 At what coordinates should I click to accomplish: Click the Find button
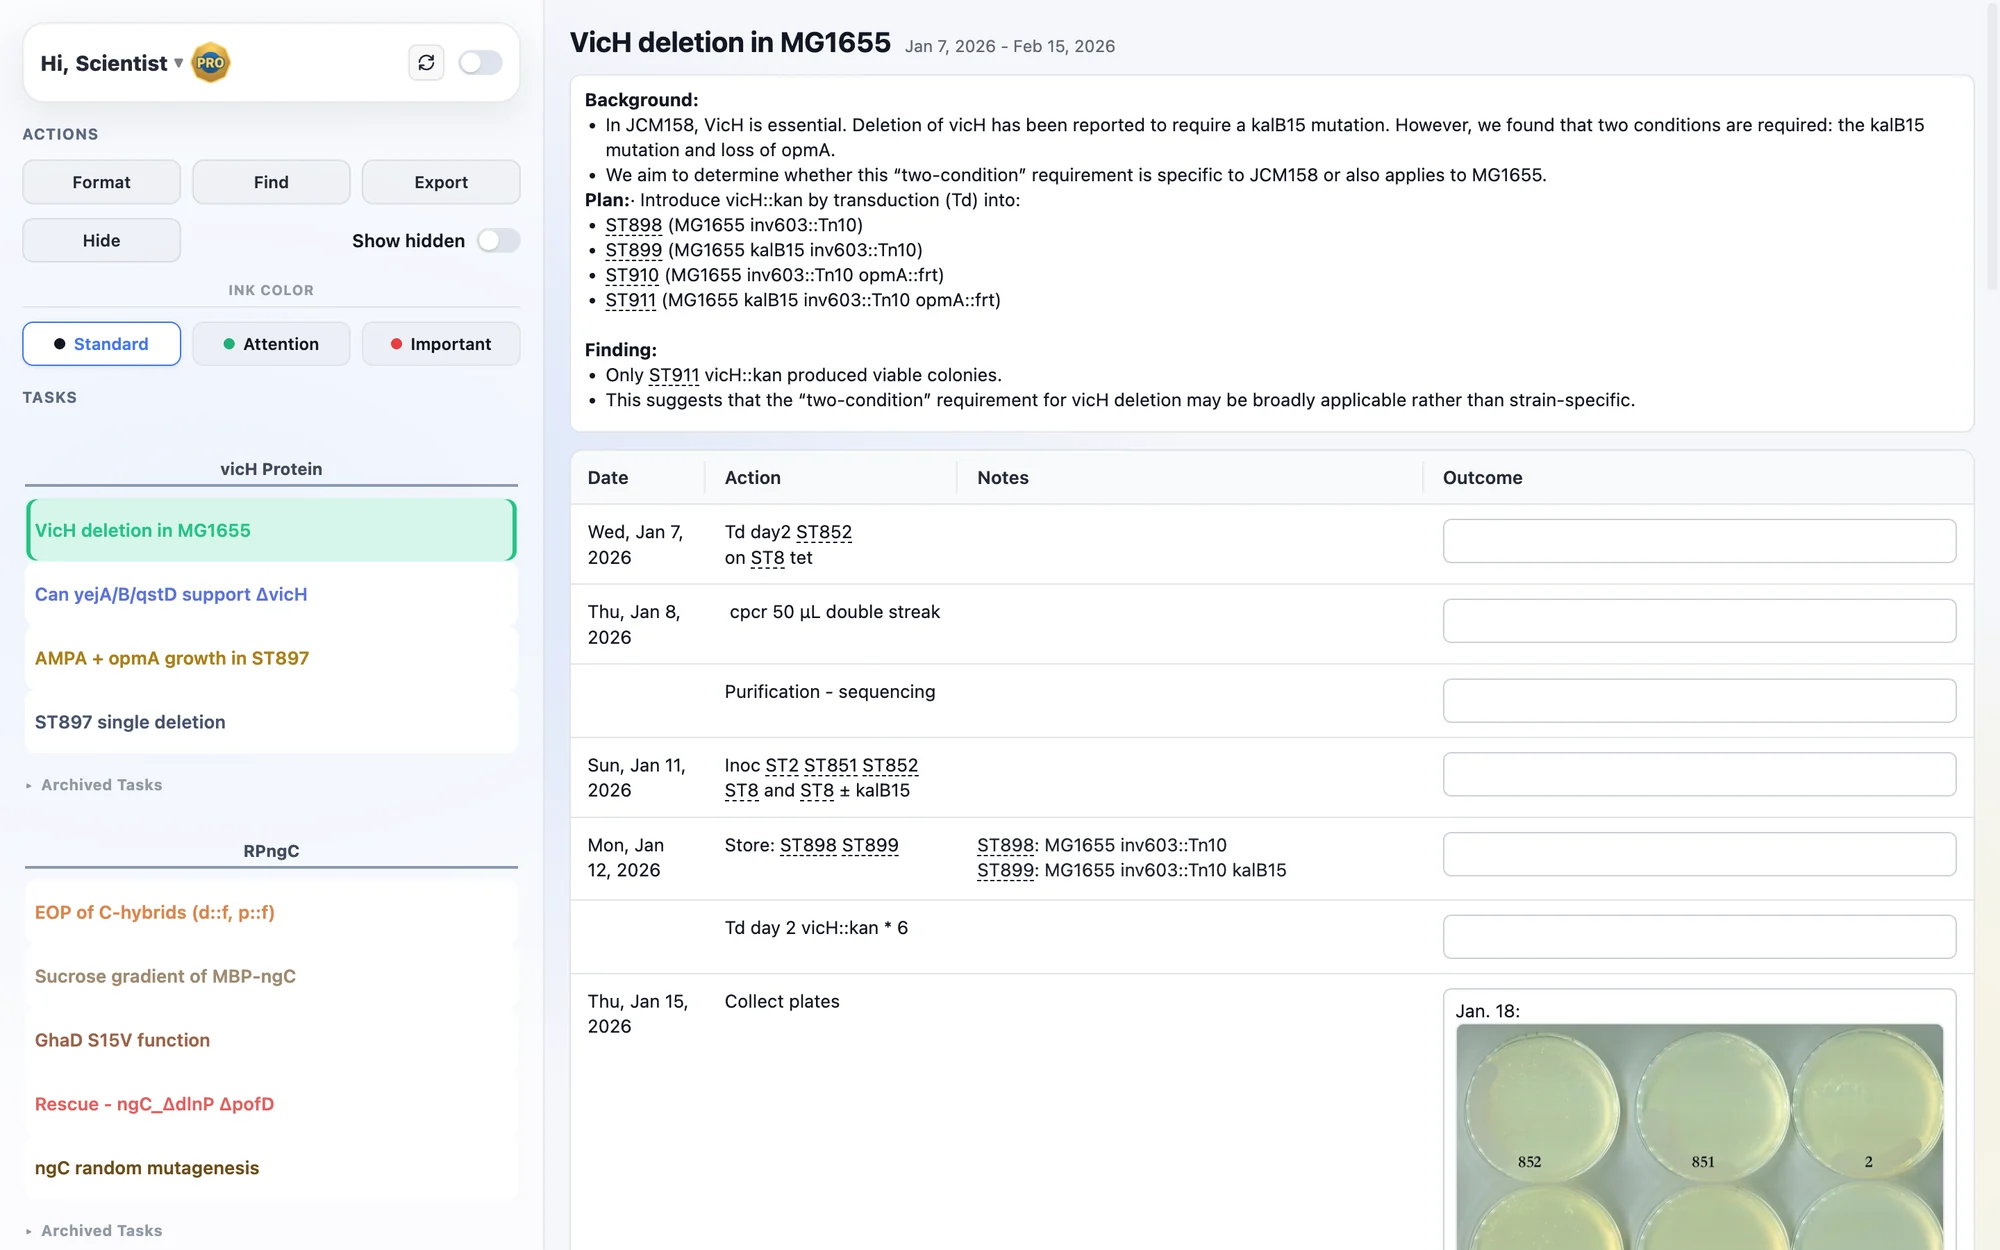pyautogui.click(x=271, y=182)
